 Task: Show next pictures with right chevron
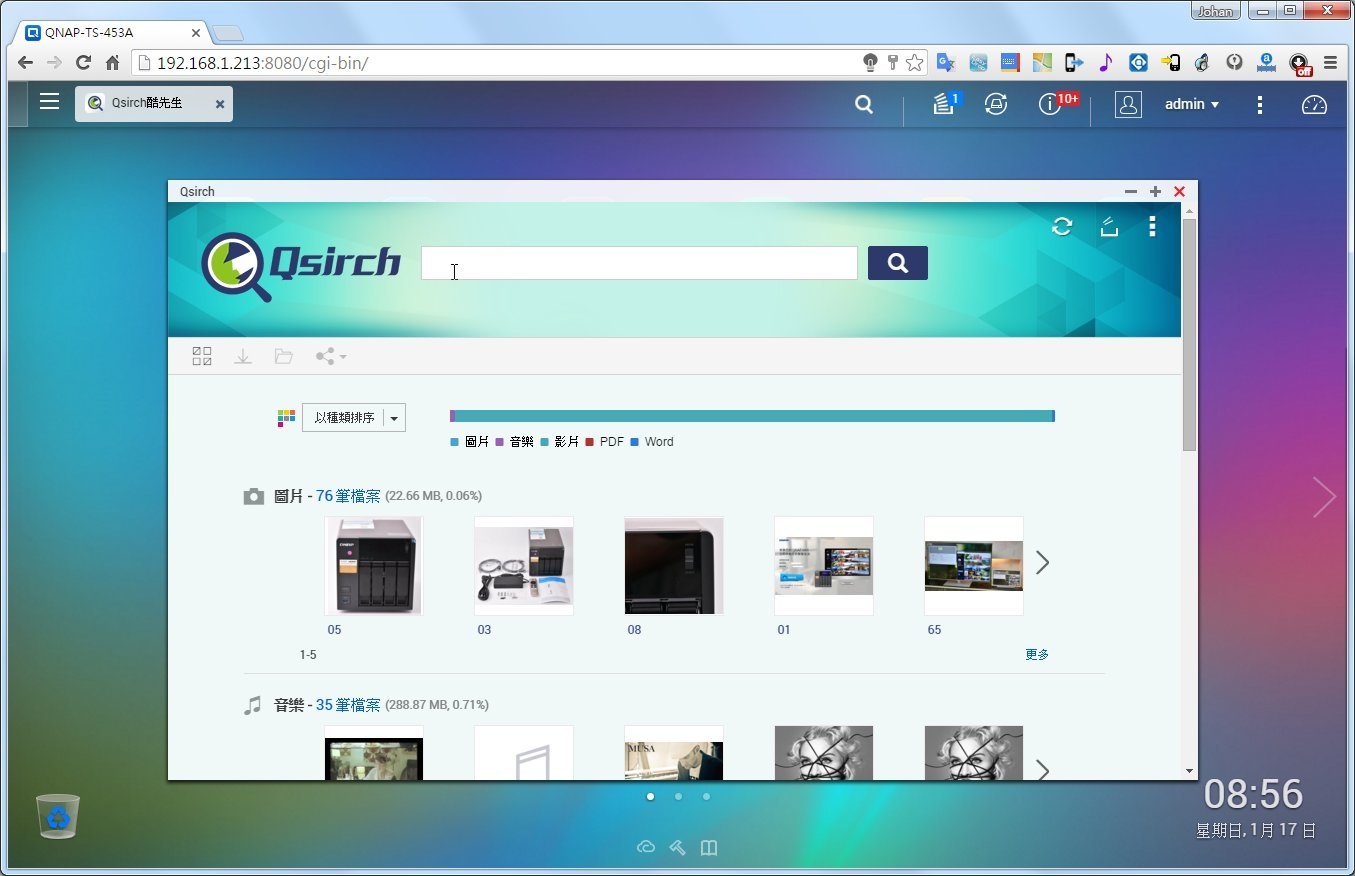(x=1042, y=563)
